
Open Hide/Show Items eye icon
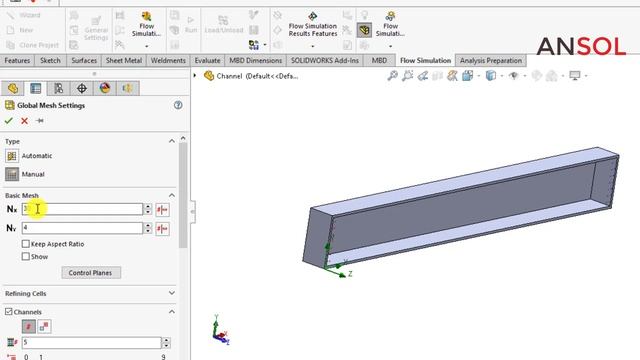point(514,76)
